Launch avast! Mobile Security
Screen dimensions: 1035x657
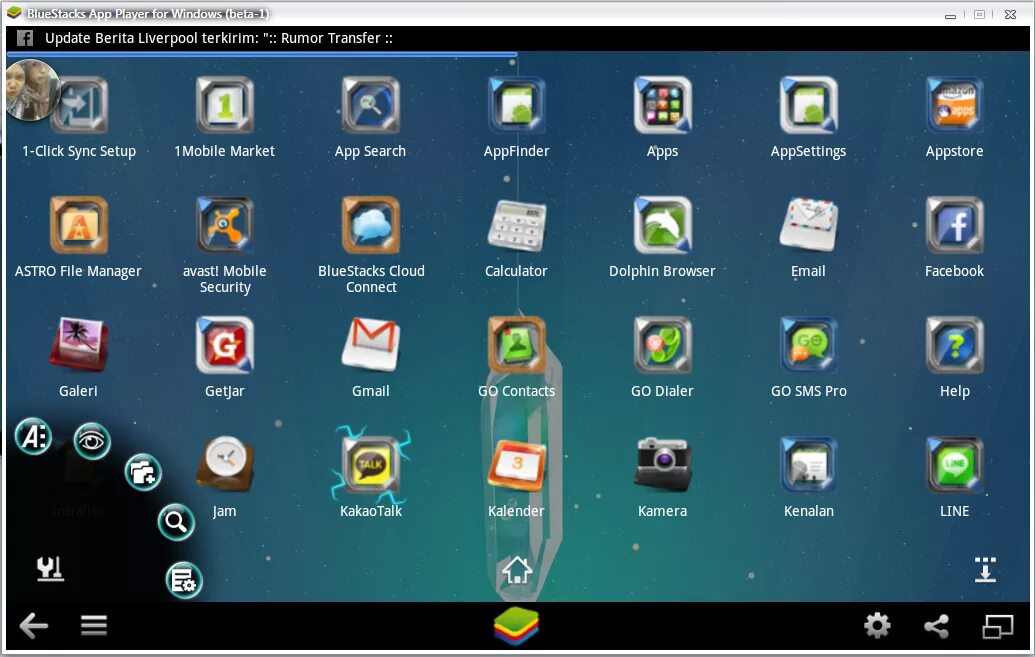point(225,225)
